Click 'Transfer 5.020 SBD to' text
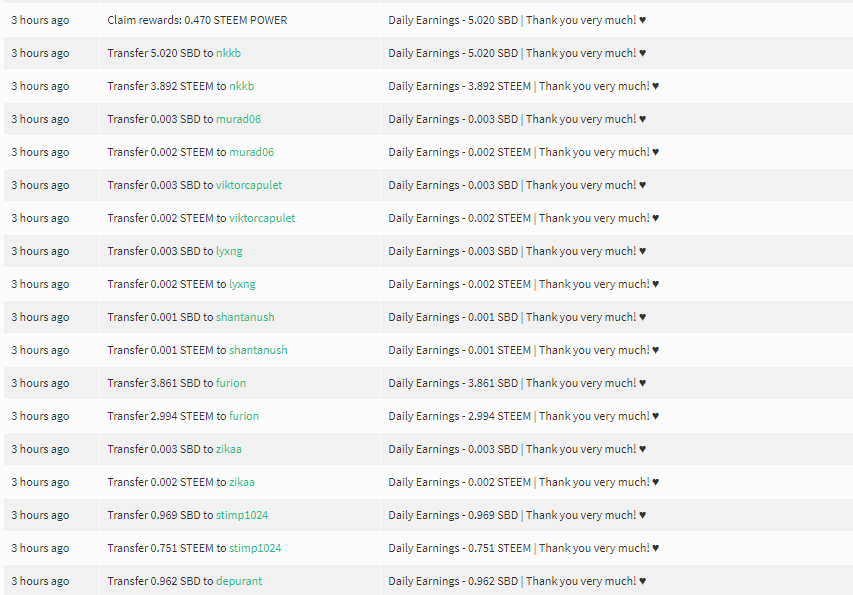The image size is (853, 595). (160, 53)
